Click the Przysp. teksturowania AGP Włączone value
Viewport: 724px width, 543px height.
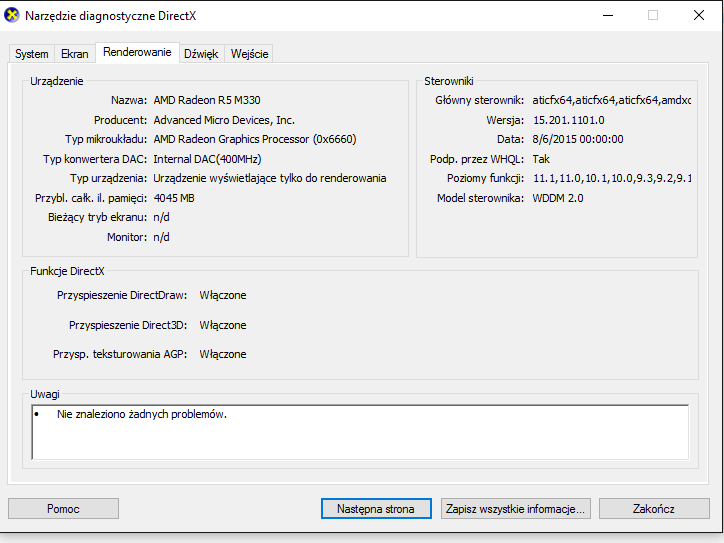(x=223, y=354)
